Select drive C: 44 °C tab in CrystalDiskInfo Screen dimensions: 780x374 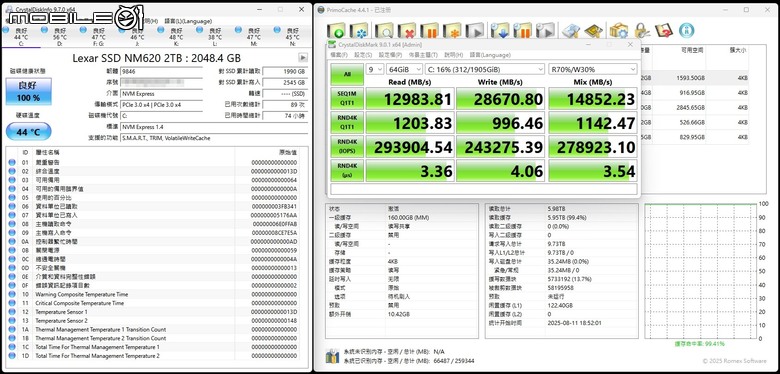21,37
